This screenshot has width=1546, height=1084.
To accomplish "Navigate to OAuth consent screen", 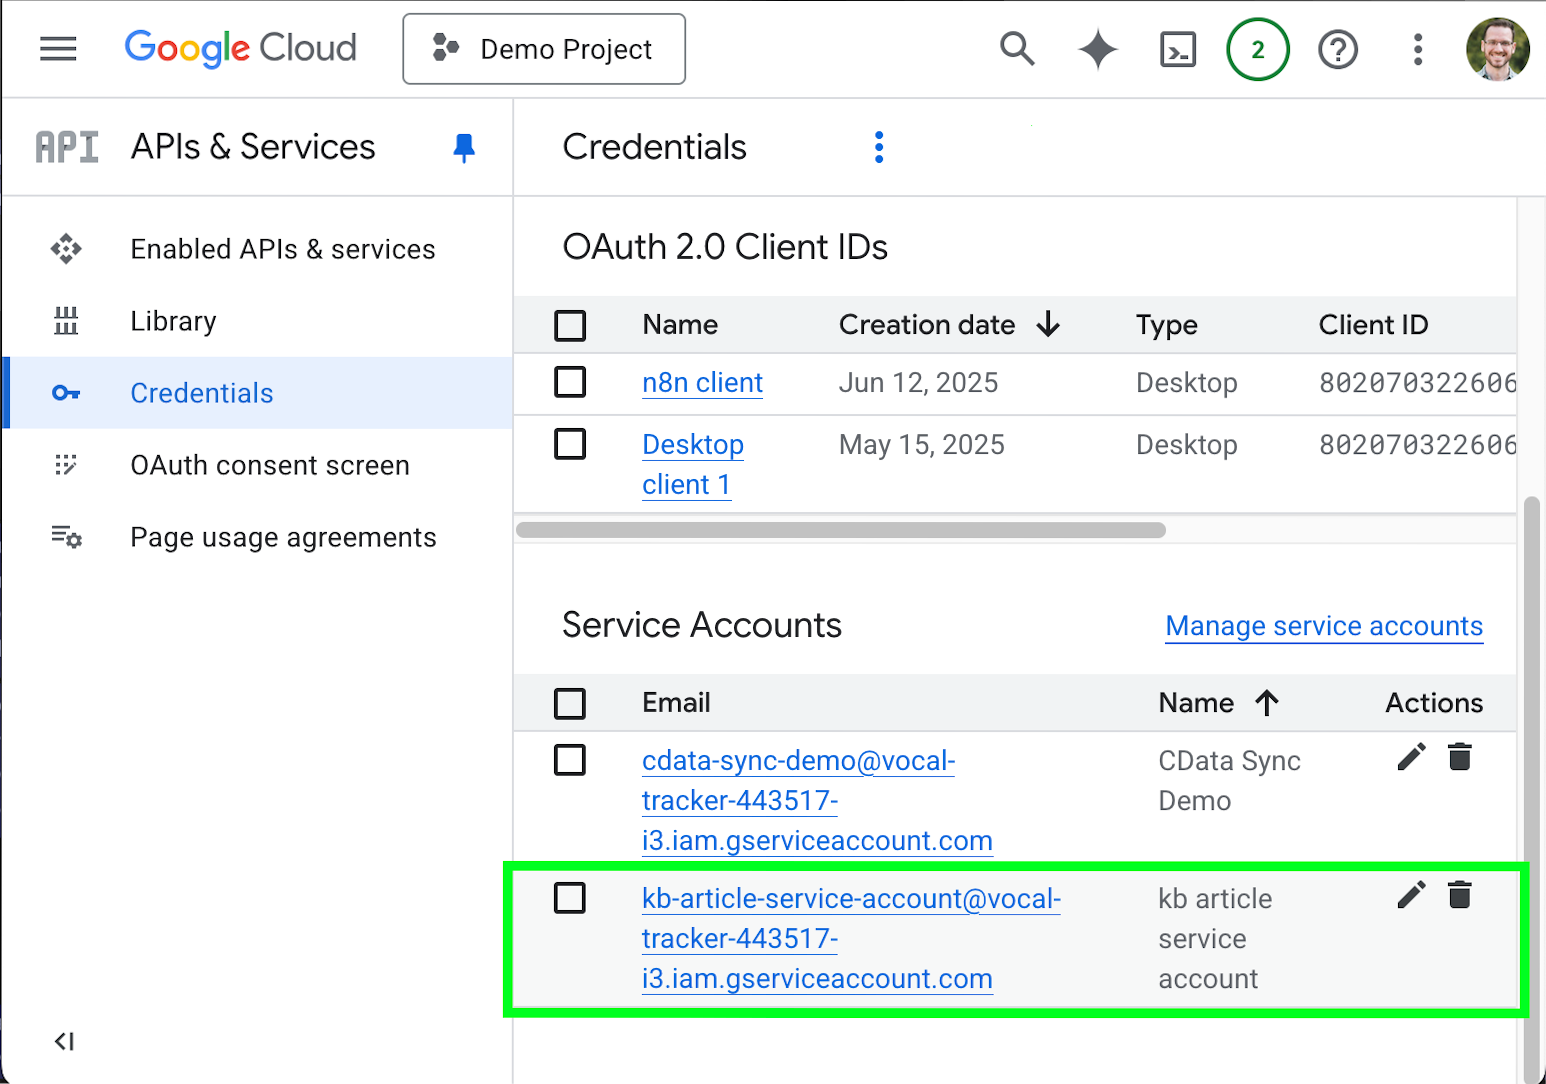I will click(269, 464).
